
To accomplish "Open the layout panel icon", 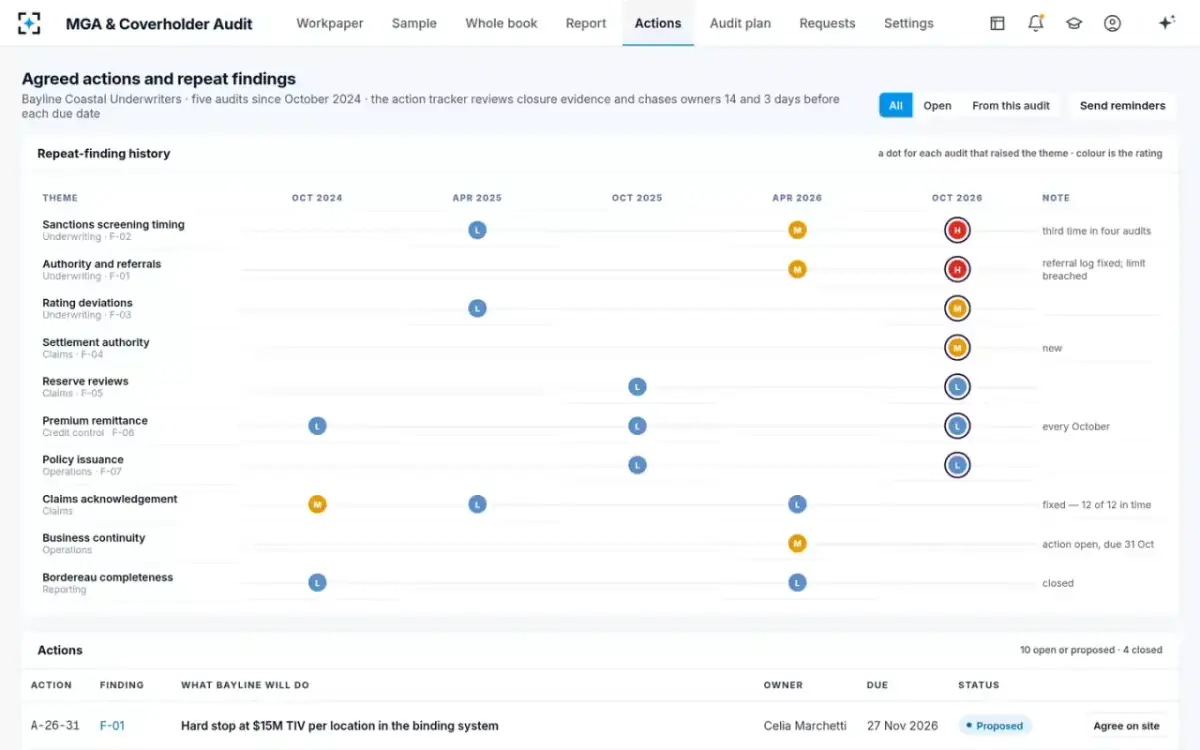I will (x=997, y=23).
